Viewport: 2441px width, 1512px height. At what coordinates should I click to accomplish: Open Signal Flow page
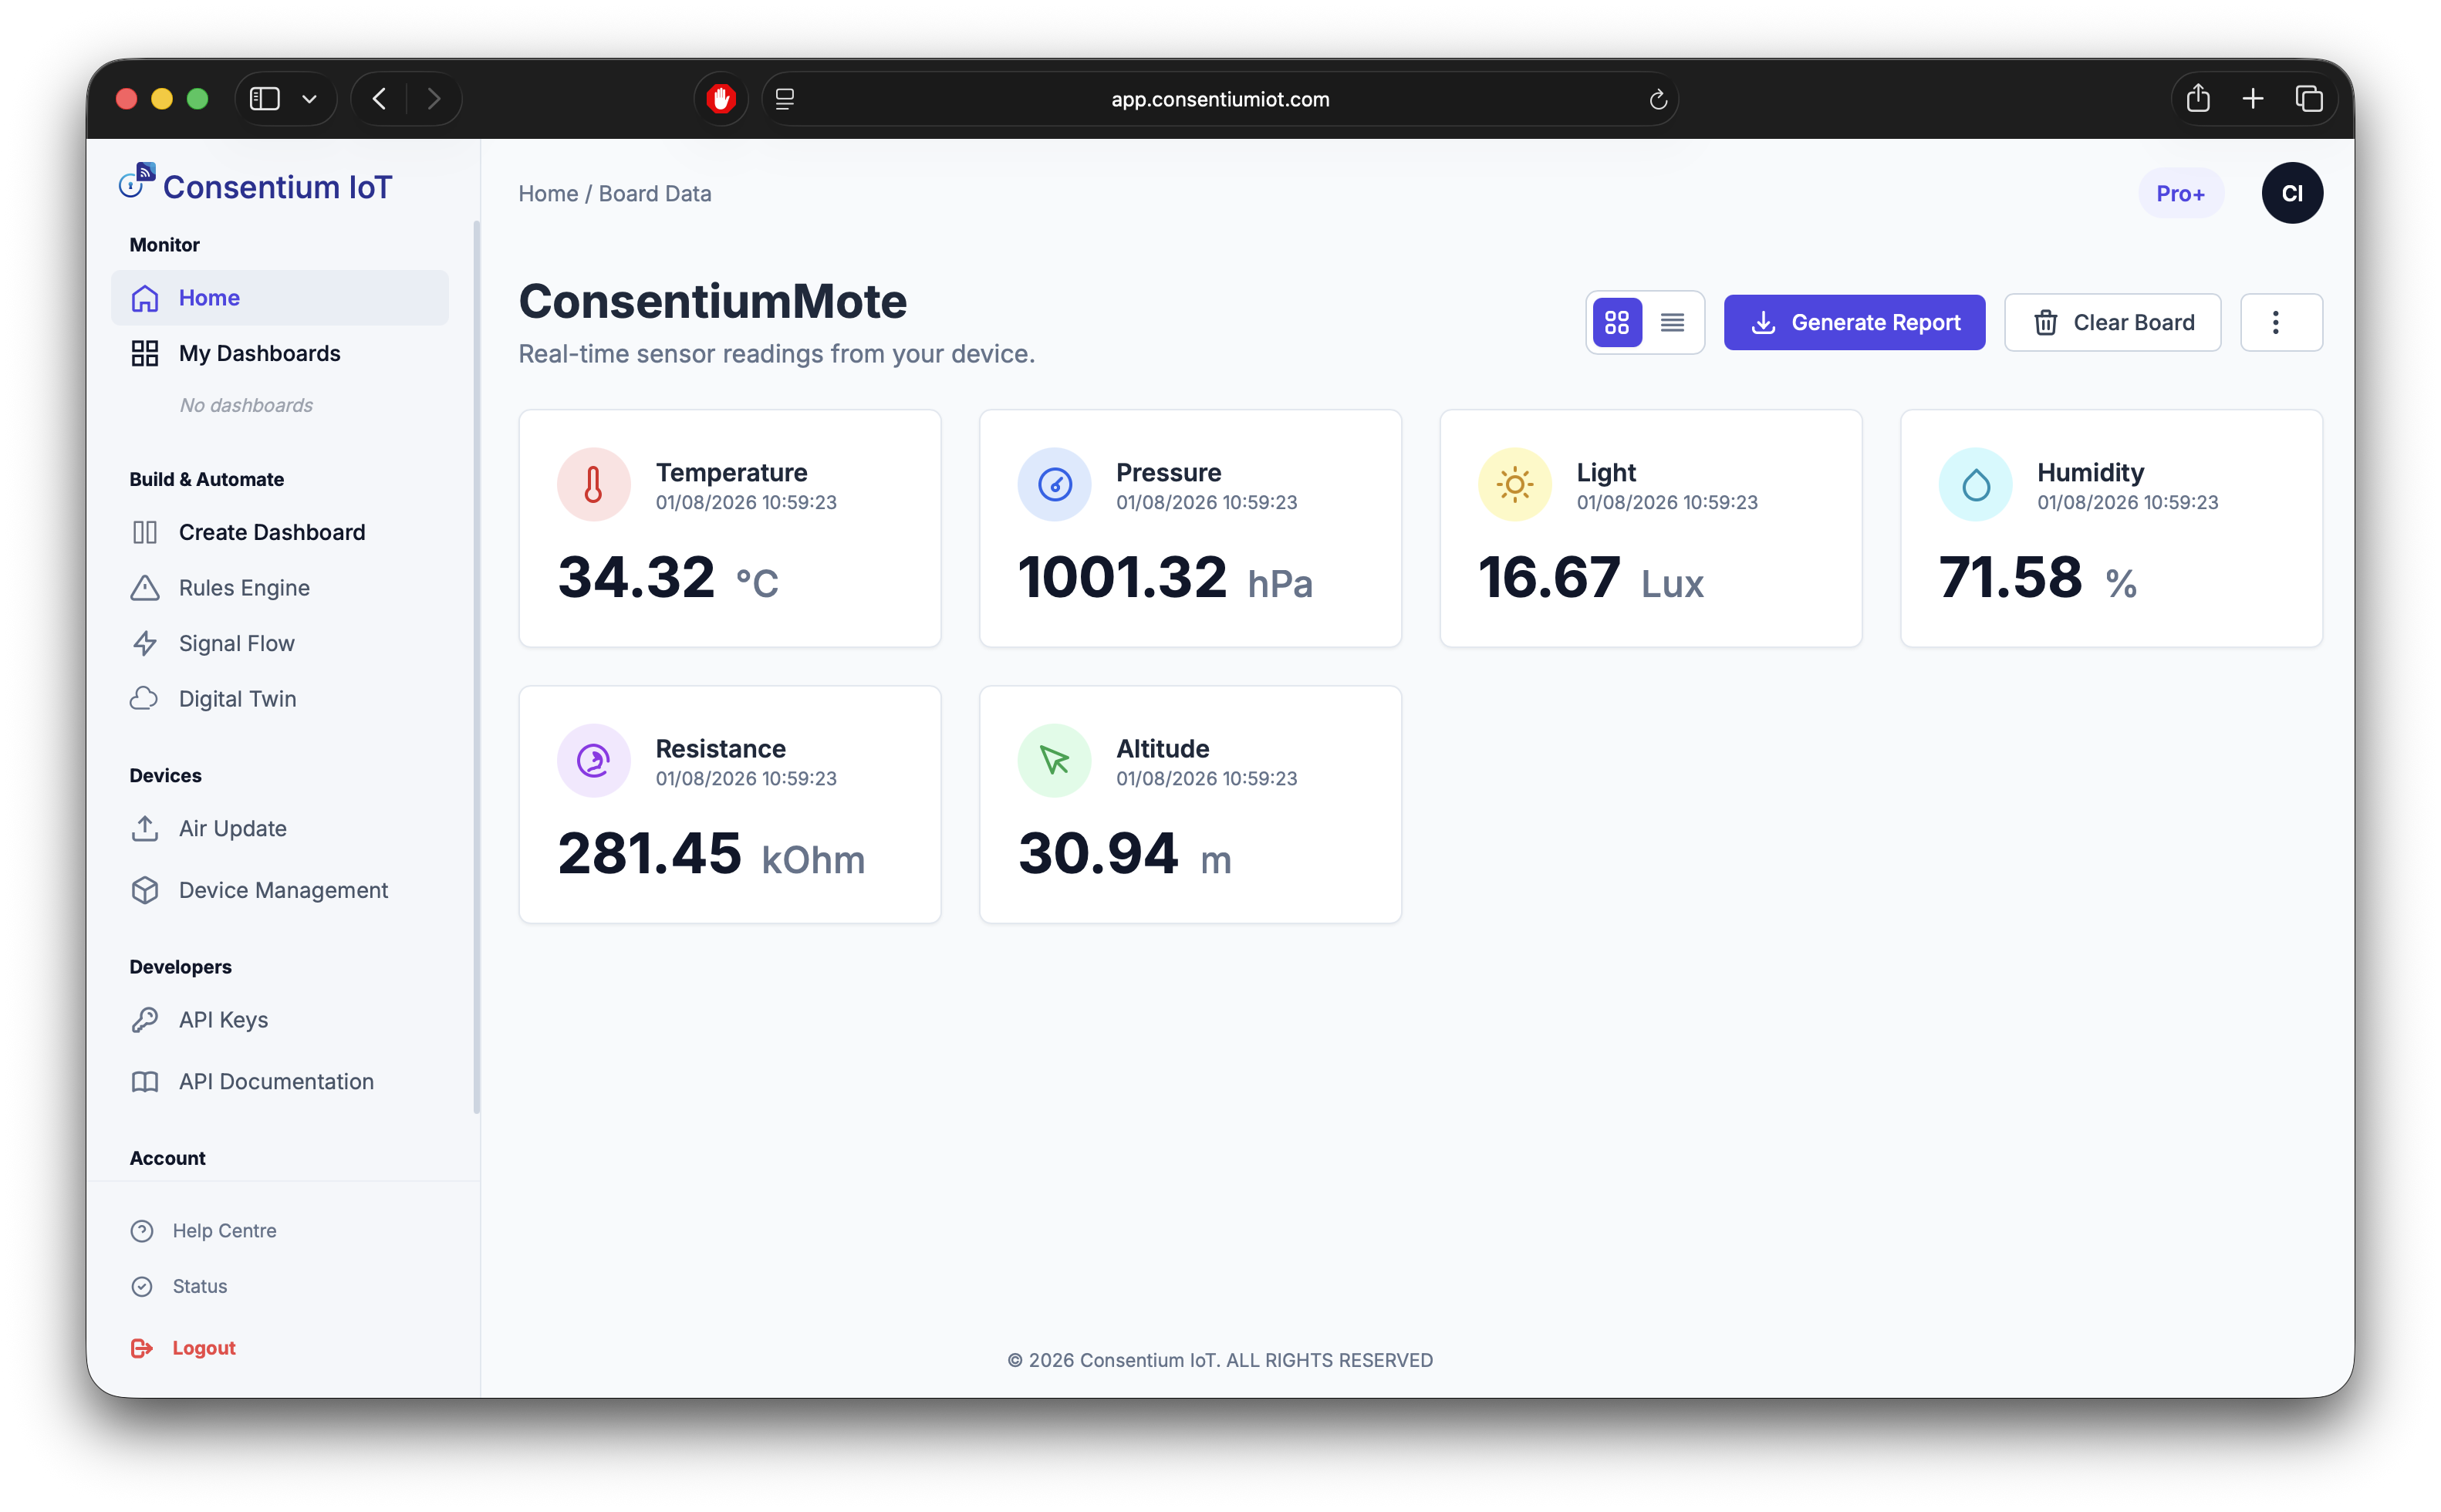pos(279,643)
